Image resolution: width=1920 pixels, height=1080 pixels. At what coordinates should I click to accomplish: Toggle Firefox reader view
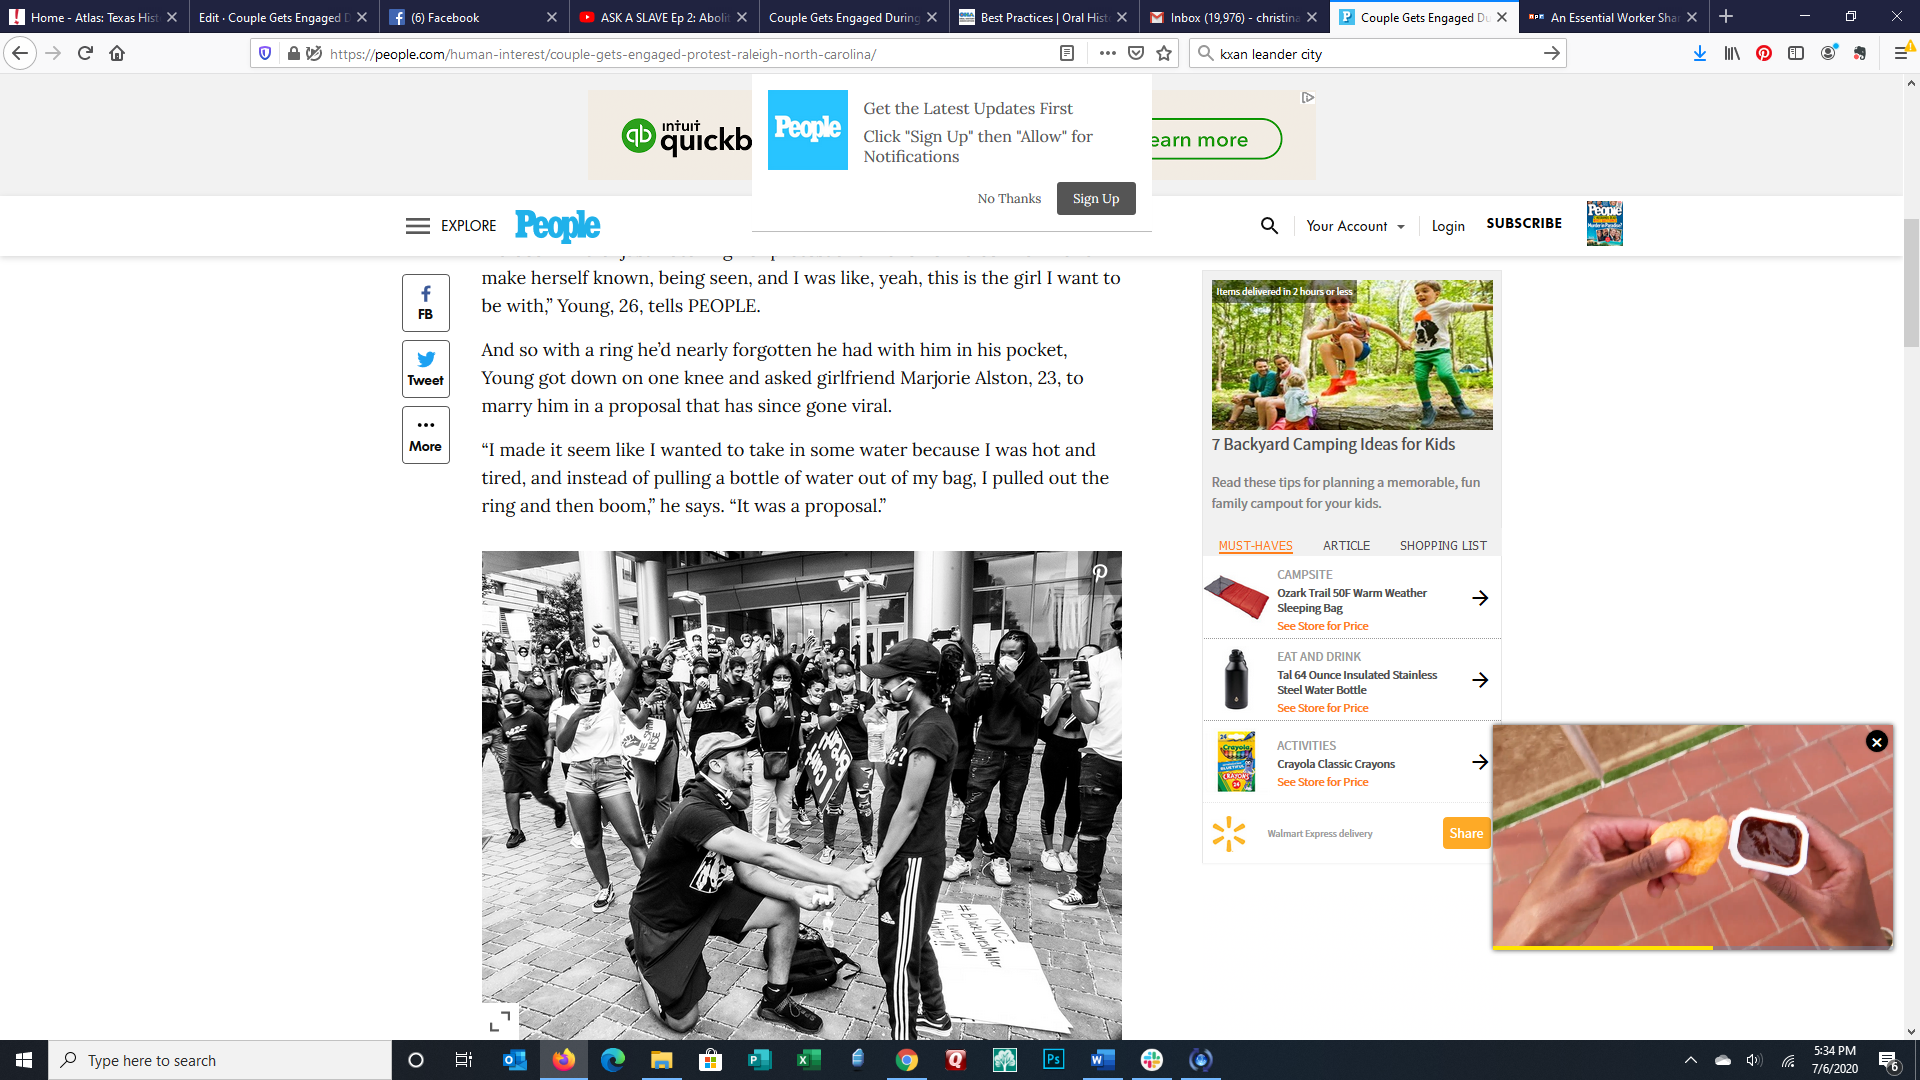tap(1067, 53)
